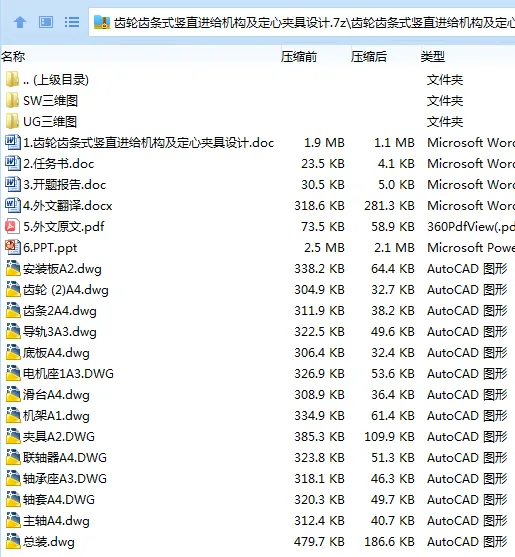Click the Word icon next to 2.任务书.doc
Image resolution: width=515 pixels, height=557 pixels.
[13, 163]
